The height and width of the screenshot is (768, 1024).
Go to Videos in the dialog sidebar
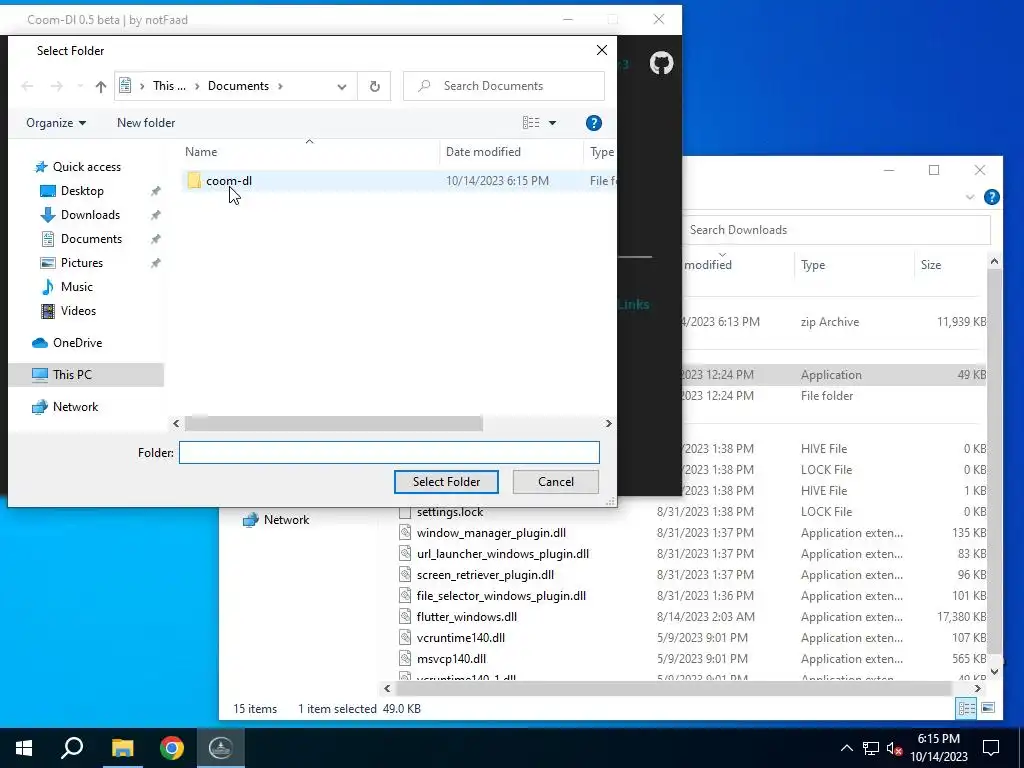point(78,311)
